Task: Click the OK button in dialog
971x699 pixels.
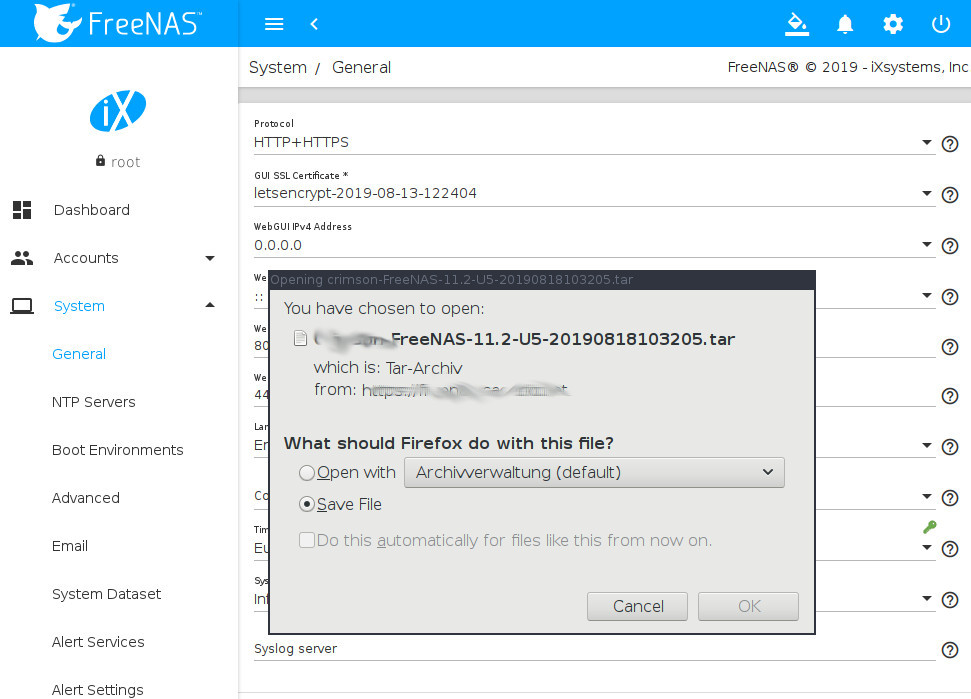Action: [748, 606]
